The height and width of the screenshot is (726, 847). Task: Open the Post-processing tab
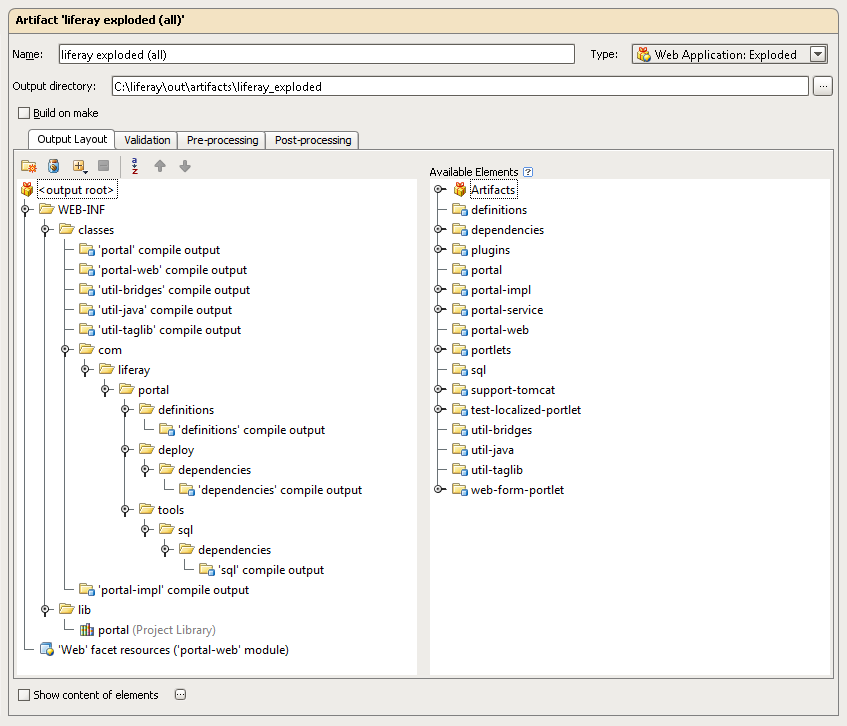313,140
